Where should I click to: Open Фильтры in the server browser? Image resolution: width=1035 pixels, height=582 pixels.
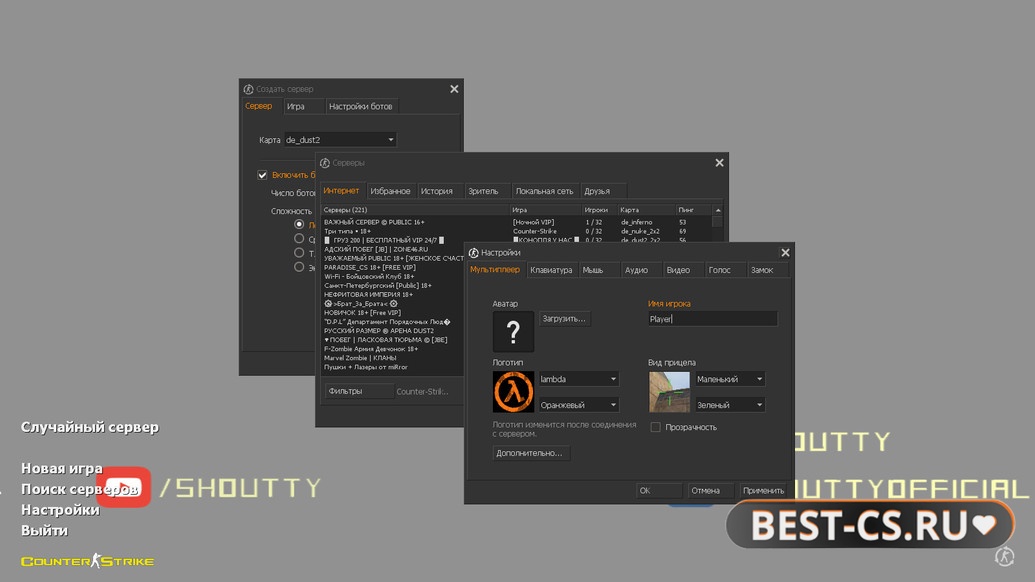coord(358,391)
